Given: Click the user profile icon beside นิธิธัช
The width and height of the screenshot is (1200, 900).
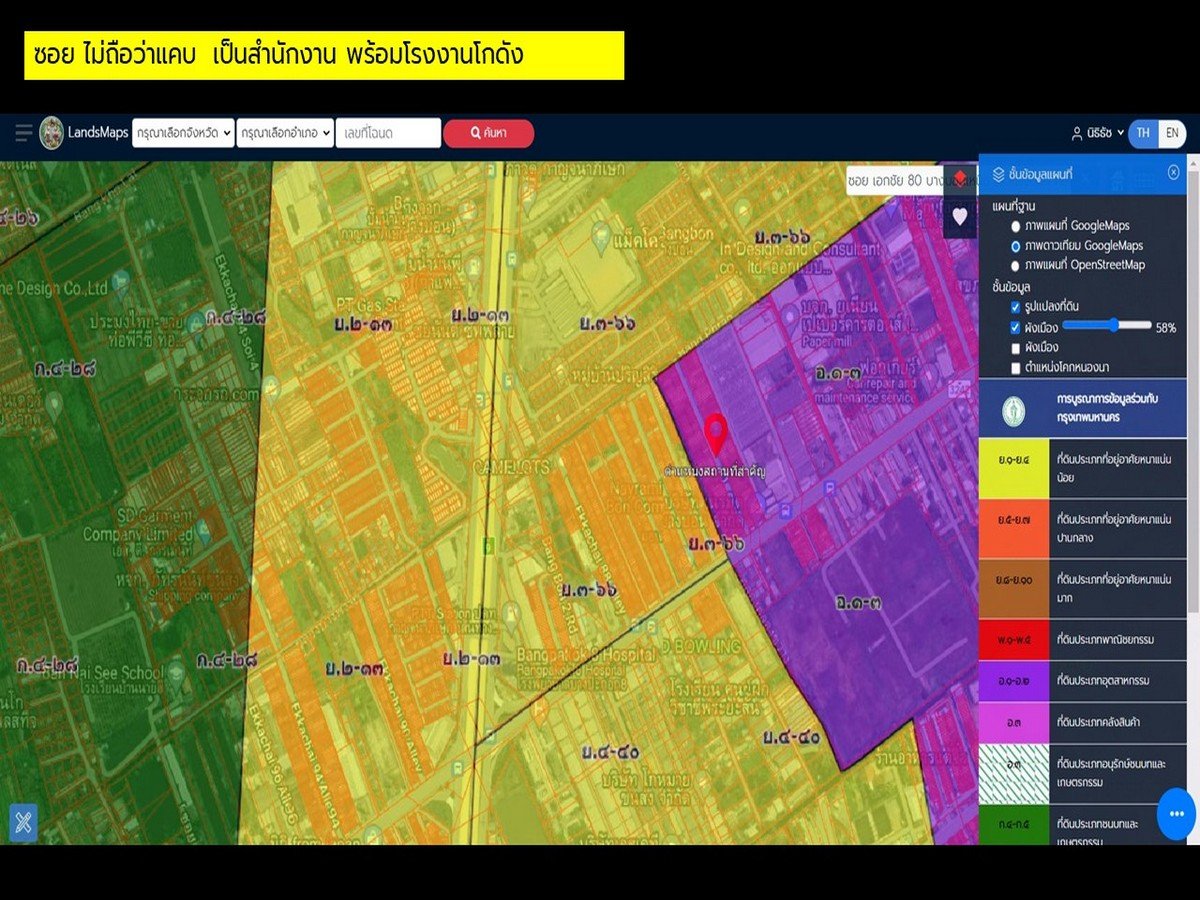Looking at the screenshot, I should click(x=1077, y=133).
